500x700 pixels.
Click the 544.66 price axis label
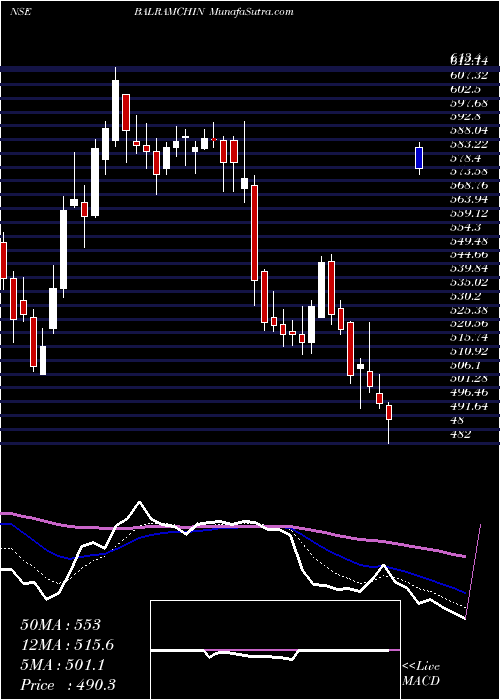coord(469,254)
